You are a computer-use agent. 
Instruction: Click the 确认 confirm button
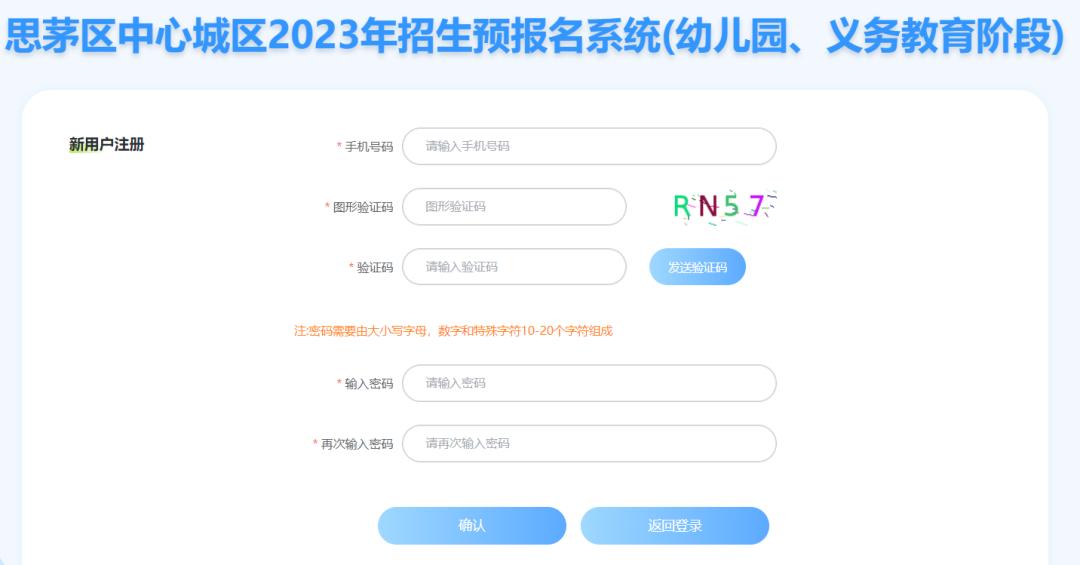click(x=472, y=526)
